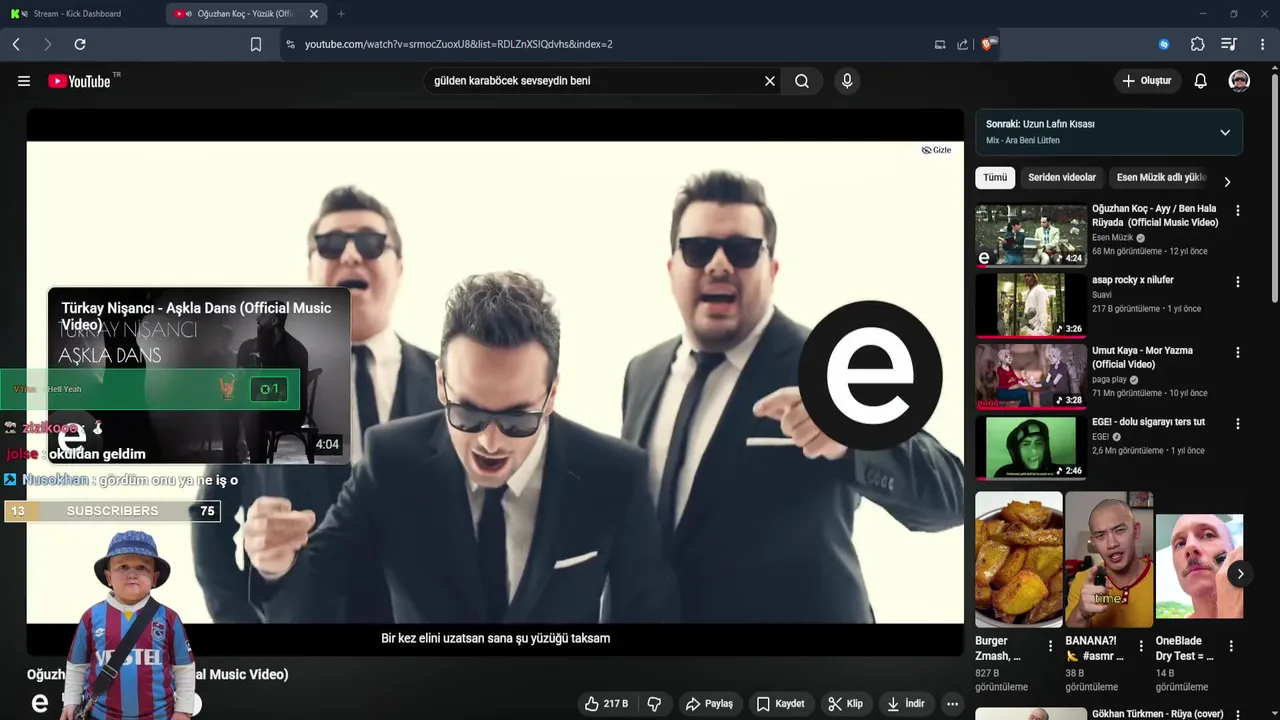Mute the audio on the YouTube tab

[x=188, y=14]
